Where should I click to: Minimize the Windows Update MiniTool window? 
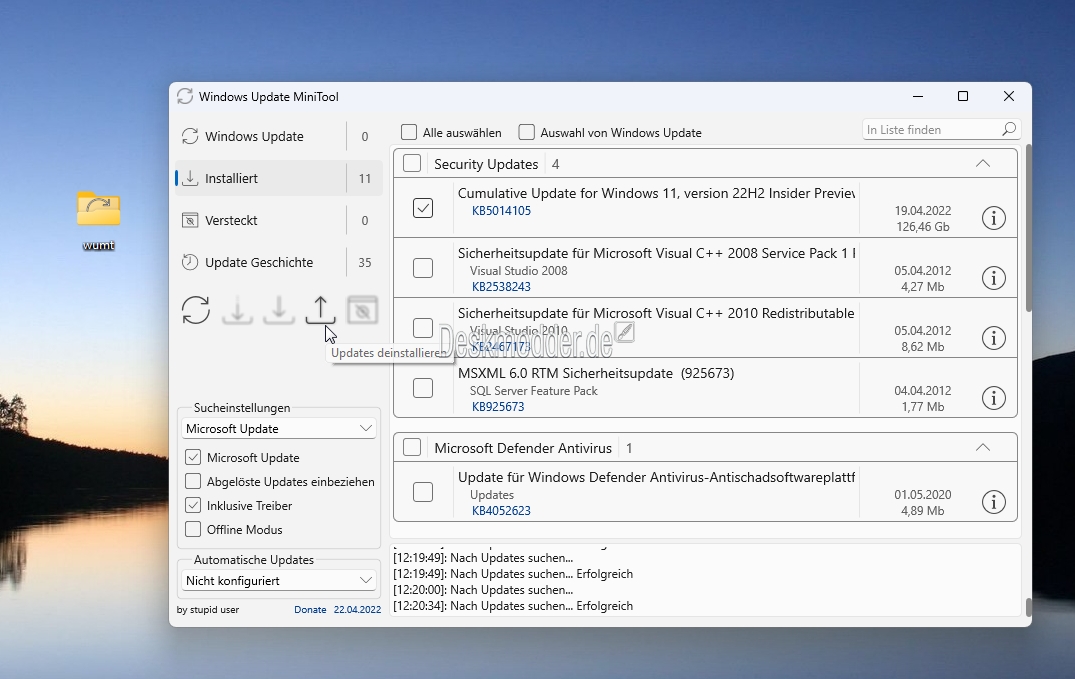[918, 96]
